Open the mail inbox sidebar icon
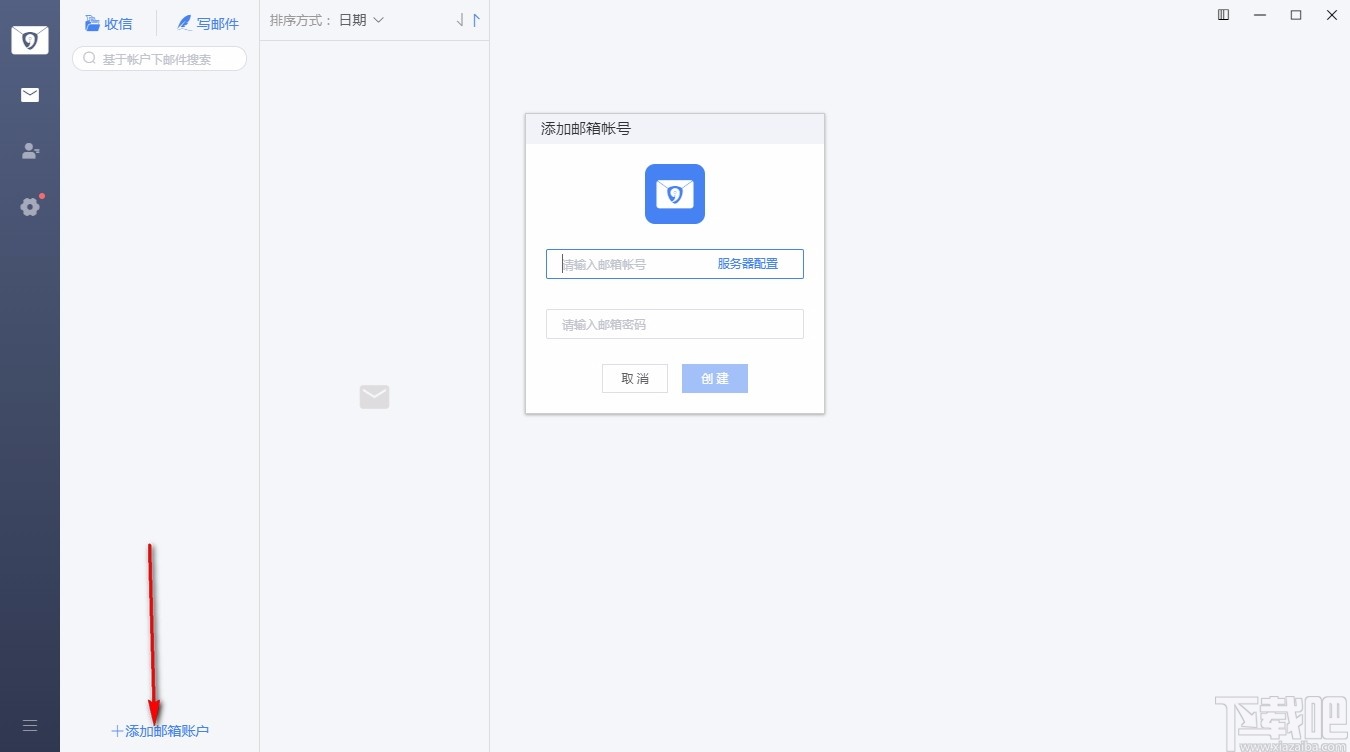Screen dimensions: 1350x752 point(30,95)
